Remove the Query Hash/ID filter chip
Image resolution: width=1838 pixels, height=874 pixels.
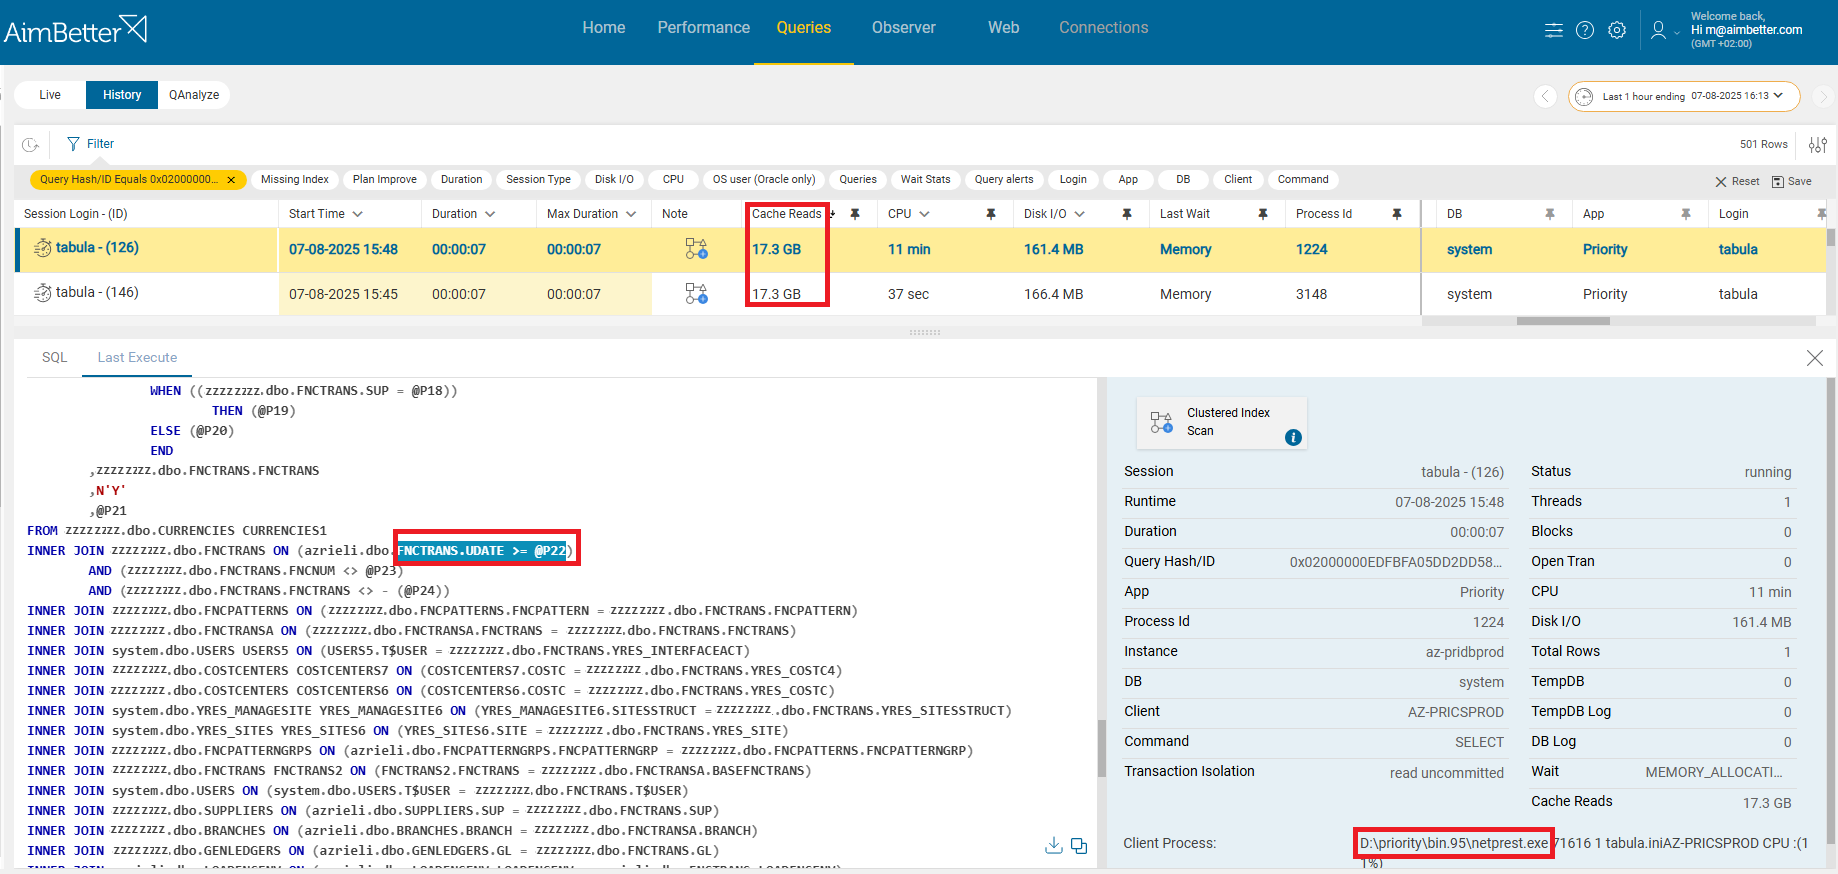(x=231, y=180)
